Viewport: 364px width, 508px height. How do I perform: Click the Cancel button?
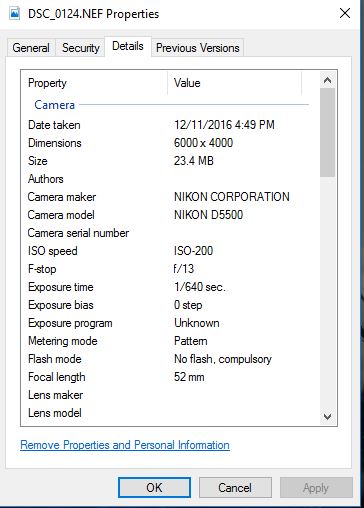pyautogui.click(x=235, y=488)
